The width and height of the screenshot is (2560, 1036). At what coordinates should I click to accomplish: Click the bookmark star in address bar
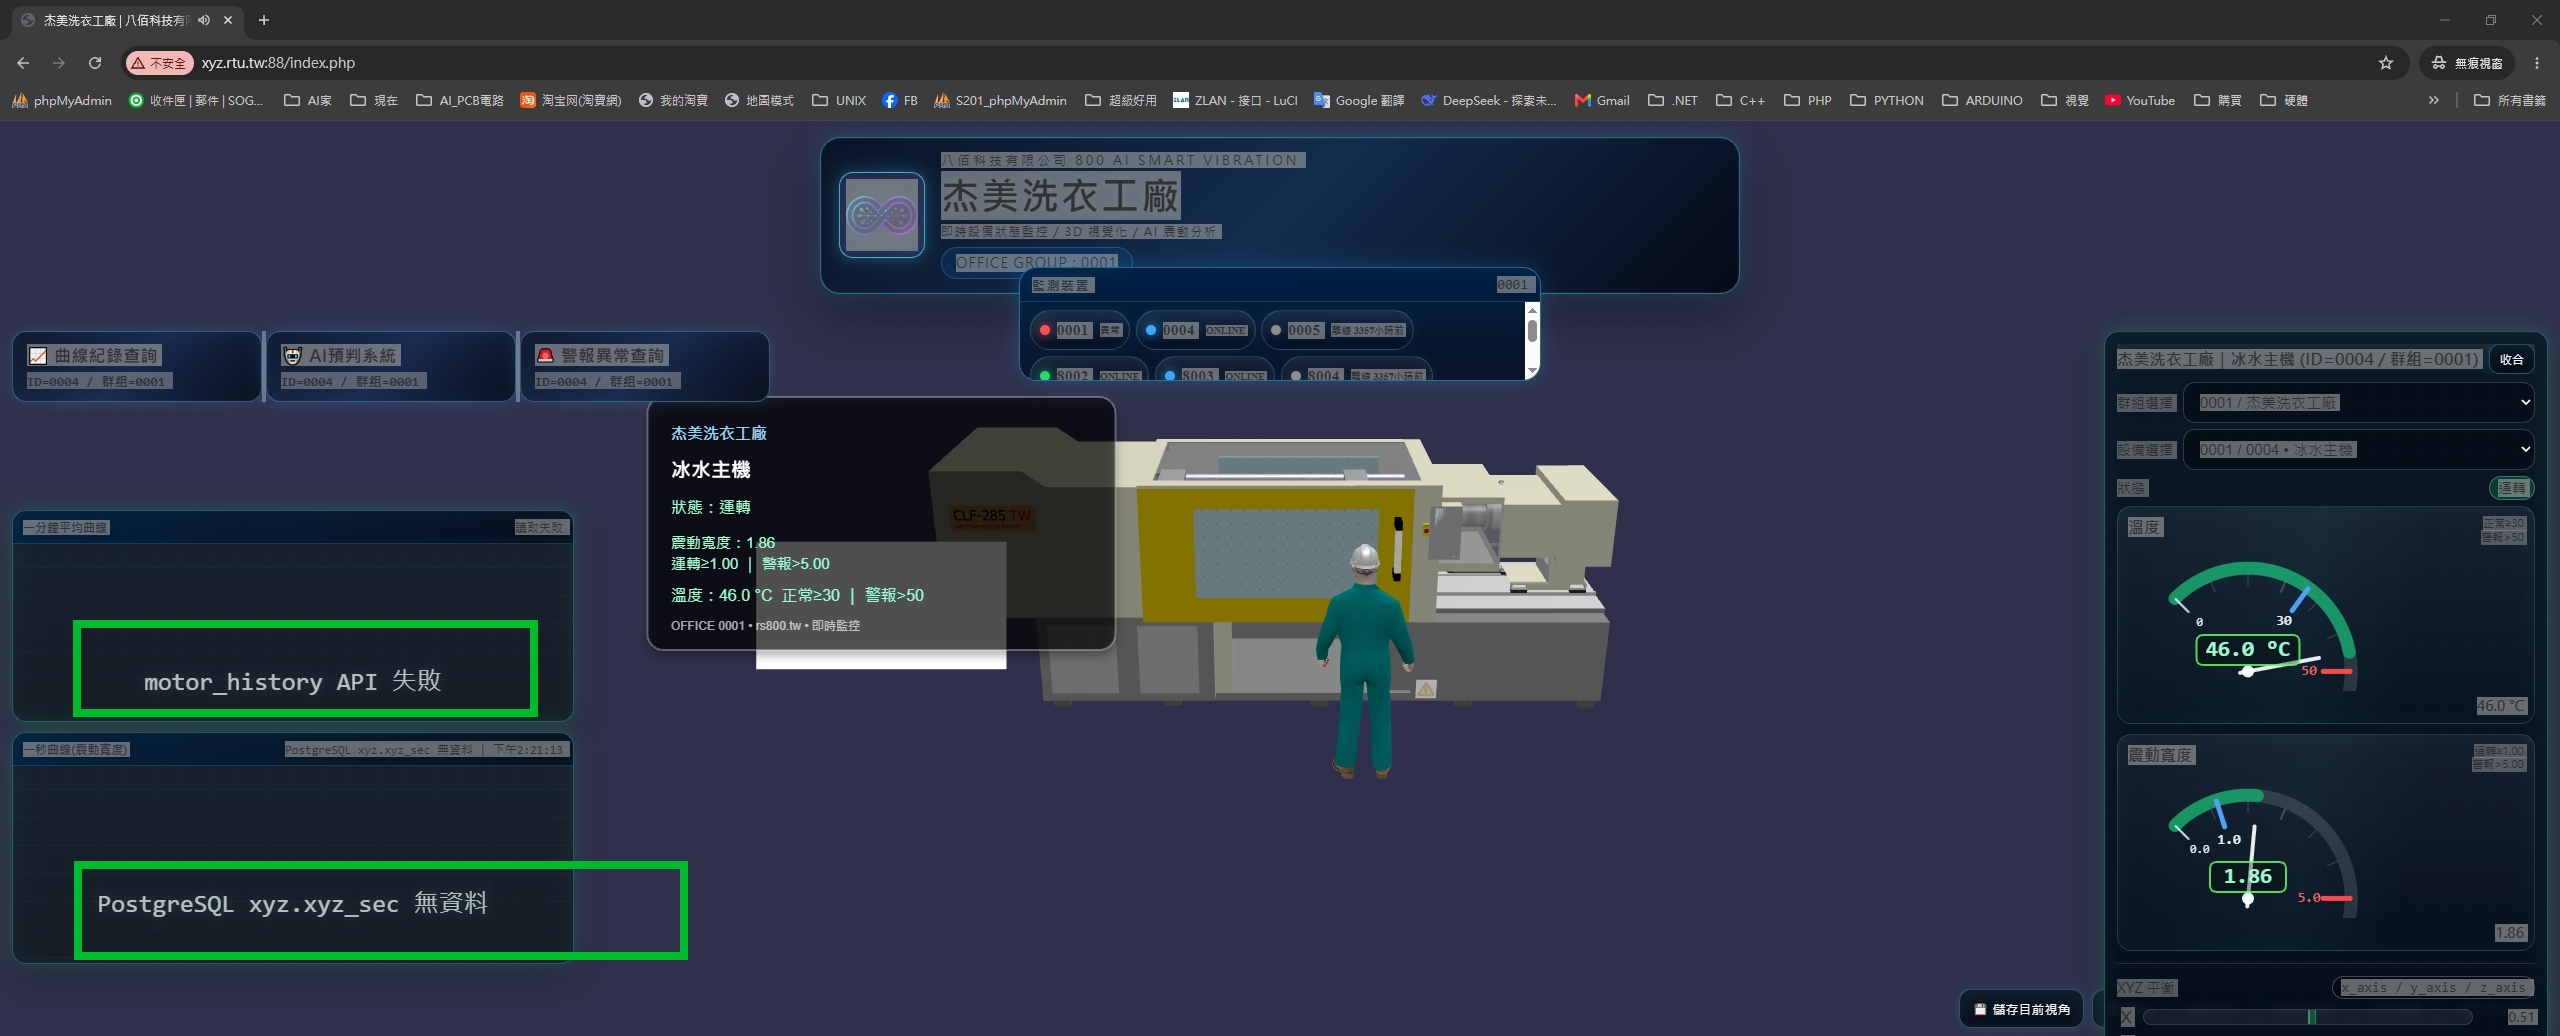pos(2386,63)
